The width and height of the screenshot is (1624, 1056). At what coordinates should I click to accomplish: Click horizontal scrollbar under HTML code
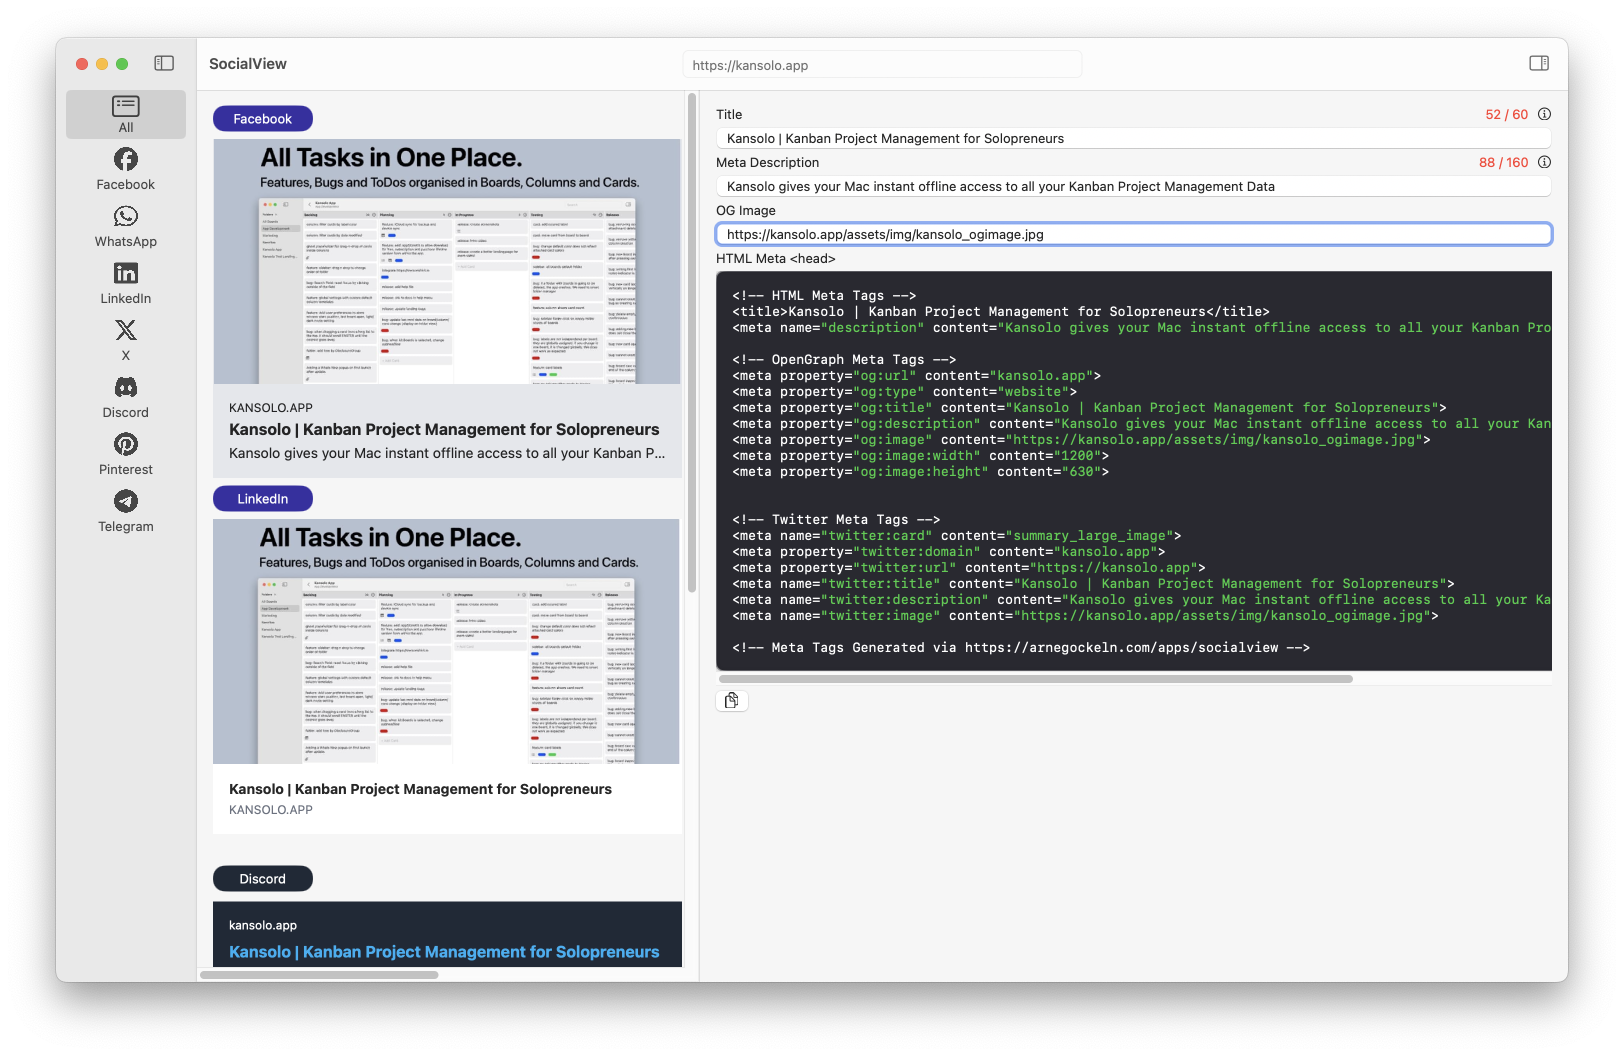click(1035, 678)
